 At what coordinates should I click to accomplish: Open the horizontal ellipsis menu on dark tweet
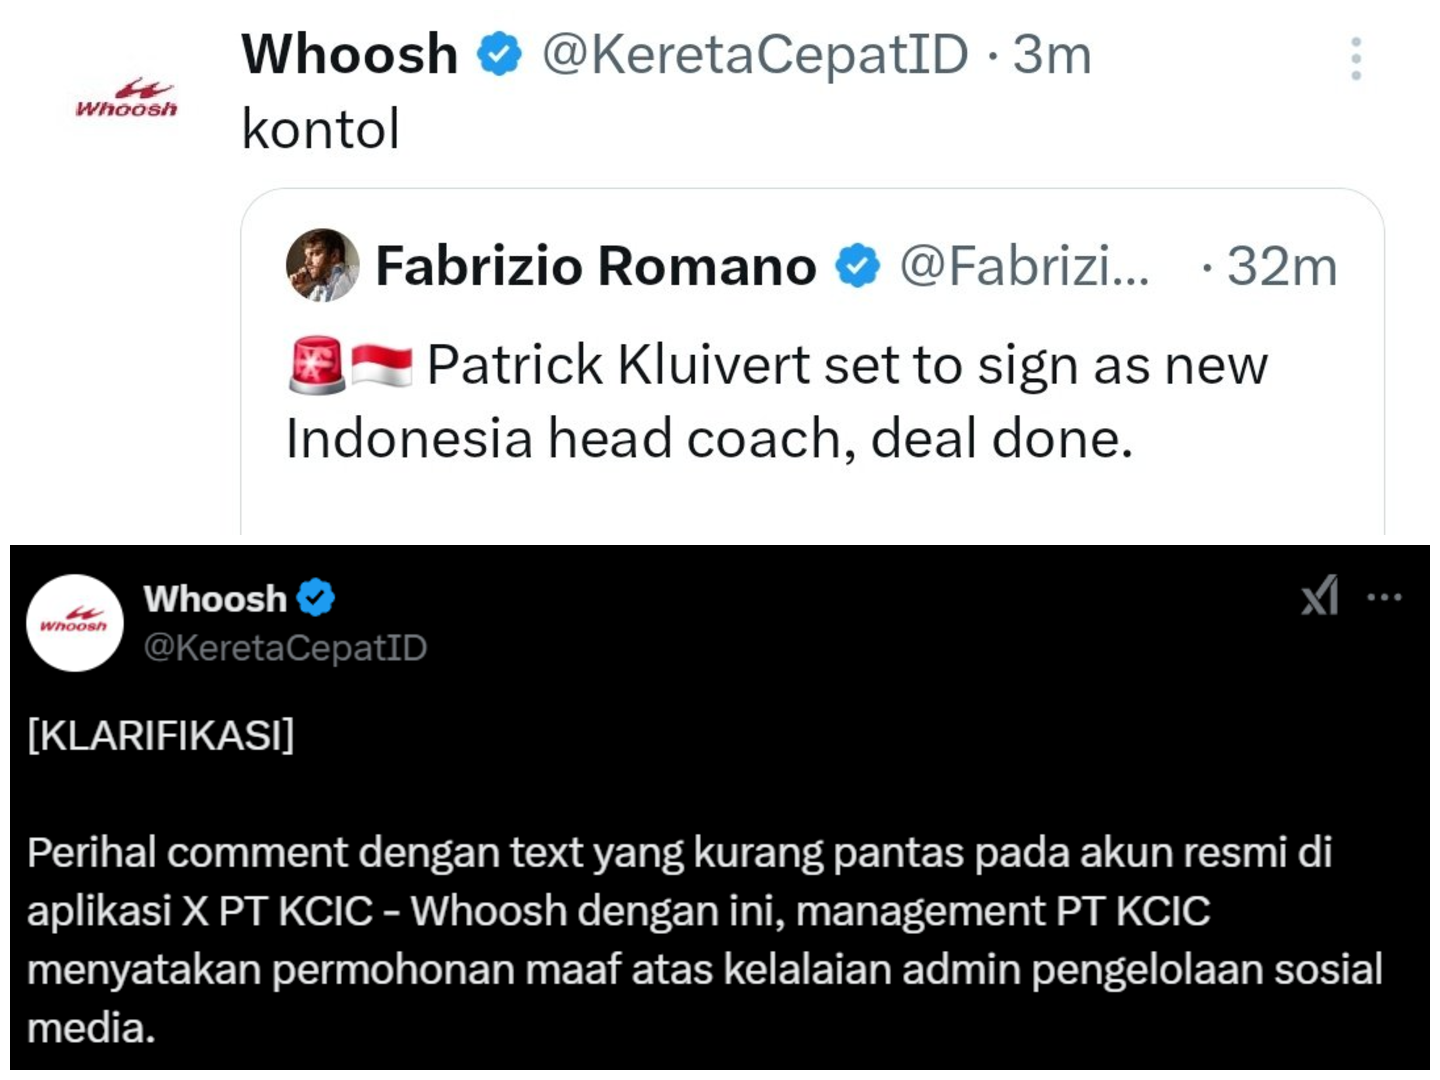click(1384, 597)
